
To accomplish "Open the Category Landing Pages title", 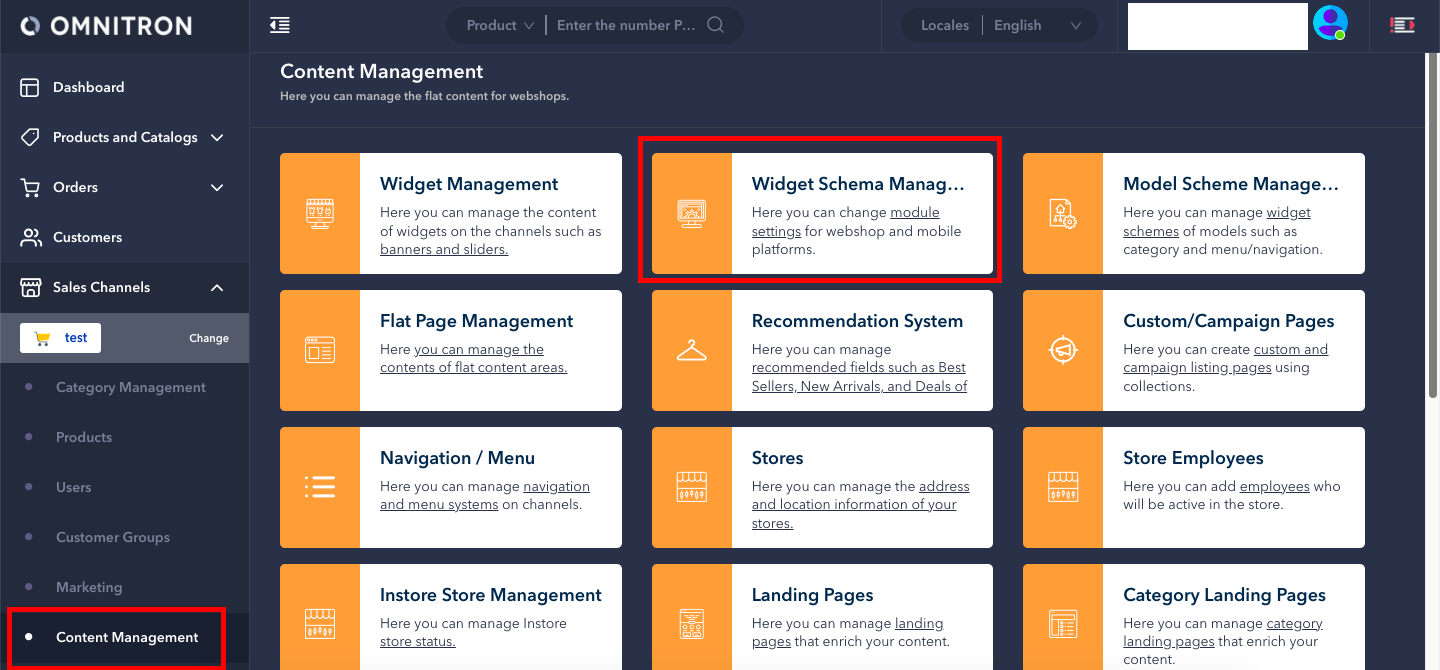I will coord(1224,595).
